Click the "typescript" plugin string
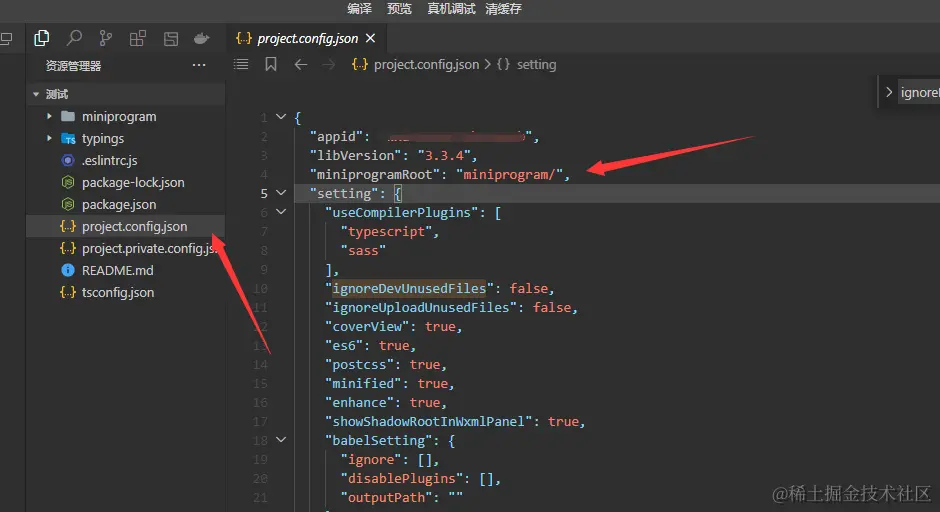The width and height of the screenshot is (940, 512). pos(387,231)
